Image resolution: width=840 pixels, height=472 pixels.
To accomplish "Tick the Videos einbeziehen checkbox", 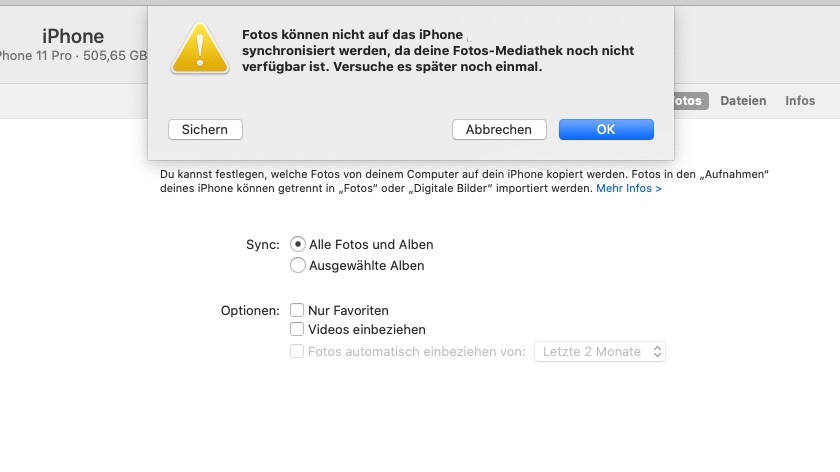I will pyautogui.click(x=297, y=329).
